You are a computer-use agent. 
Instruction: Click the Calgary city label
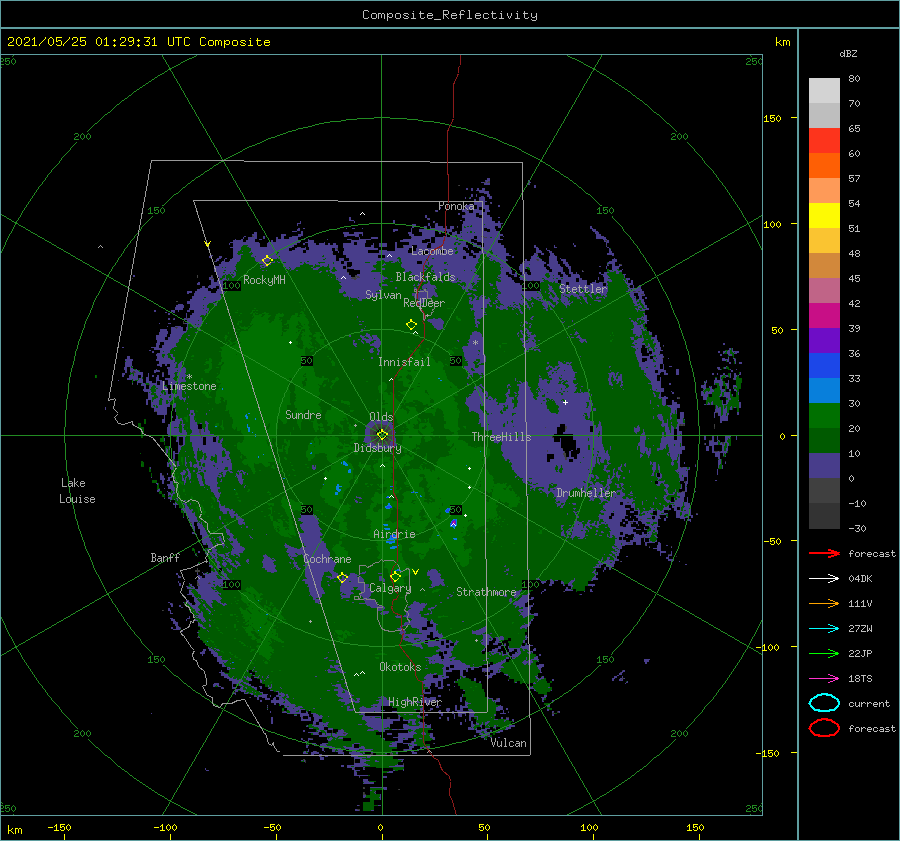390,588
